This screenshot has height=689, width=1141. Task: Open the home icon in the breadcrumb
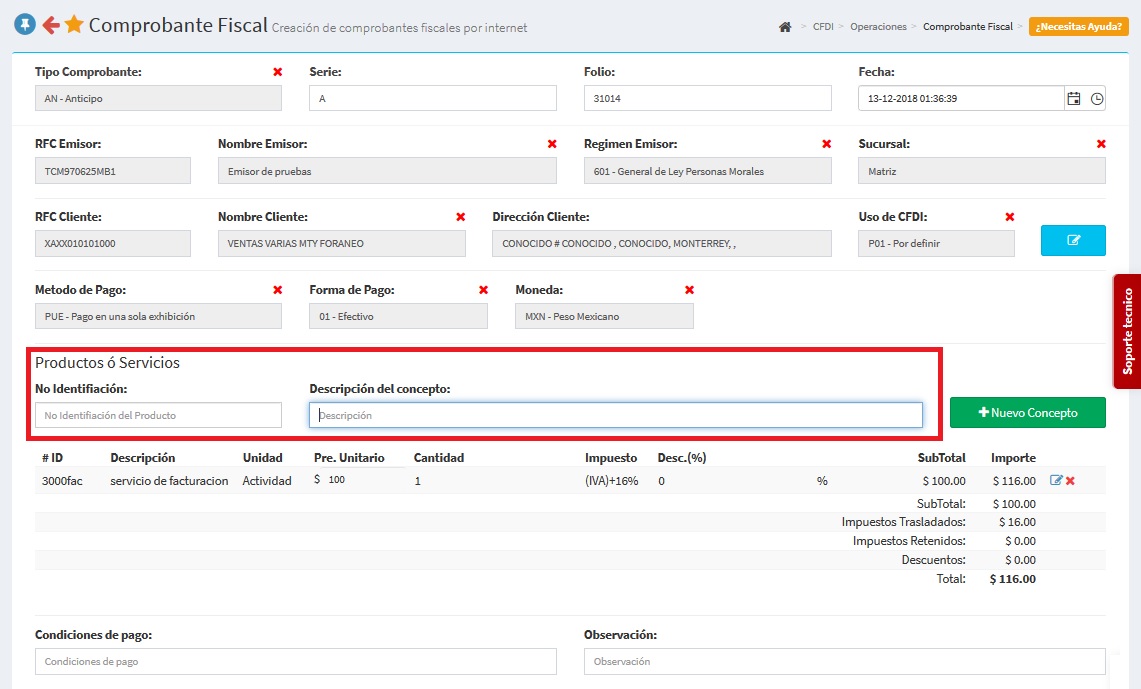pyautogui.click(x=785, y=27)
